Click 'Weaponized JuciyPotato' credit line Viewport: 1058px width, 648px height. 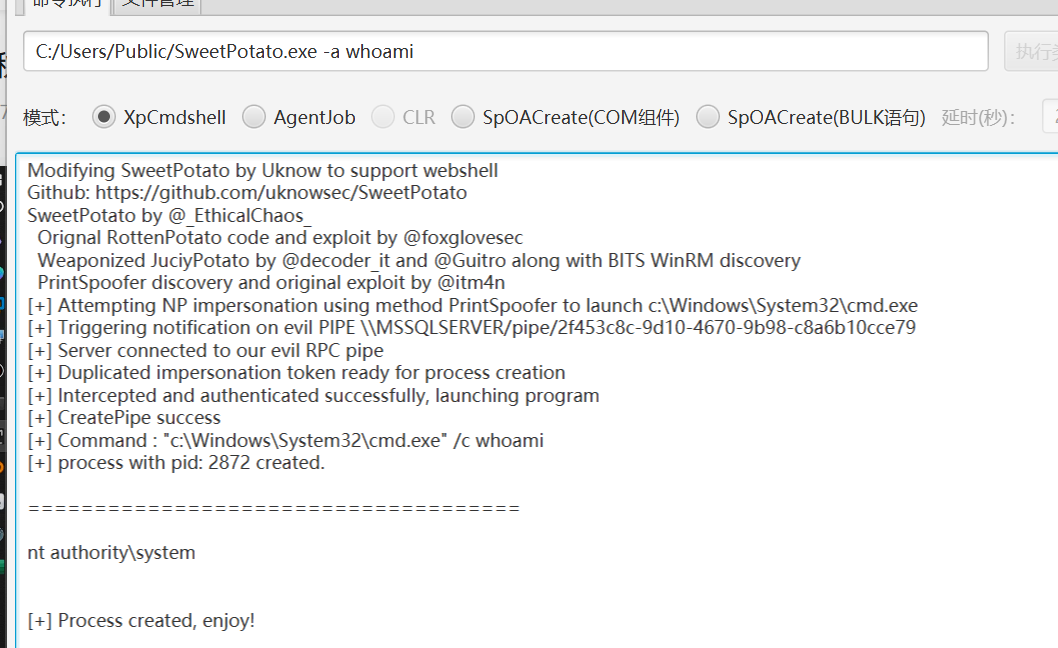coord(419,261)
